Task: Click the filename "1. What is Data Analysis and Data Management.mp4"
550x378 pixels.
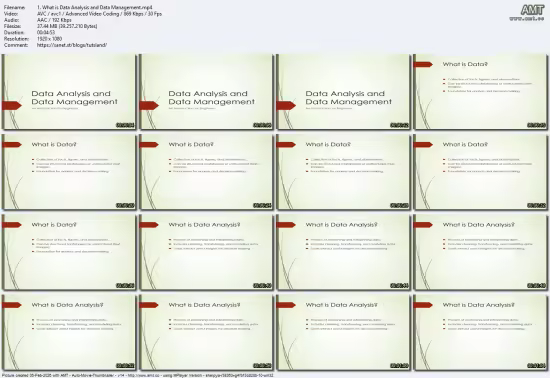Action: [x=95, y=7]
